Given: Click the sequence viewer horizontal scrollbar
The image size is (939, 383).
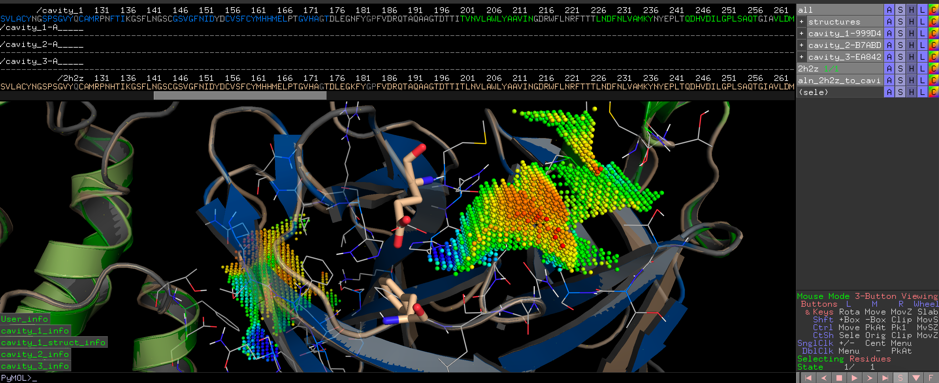Looking at the screenshot, I should click(x=240, y=95).
